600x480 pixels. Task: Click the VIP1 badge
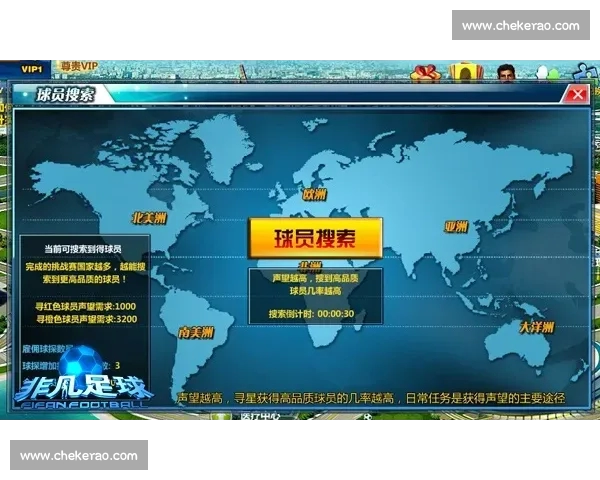[x=31, y=69]
